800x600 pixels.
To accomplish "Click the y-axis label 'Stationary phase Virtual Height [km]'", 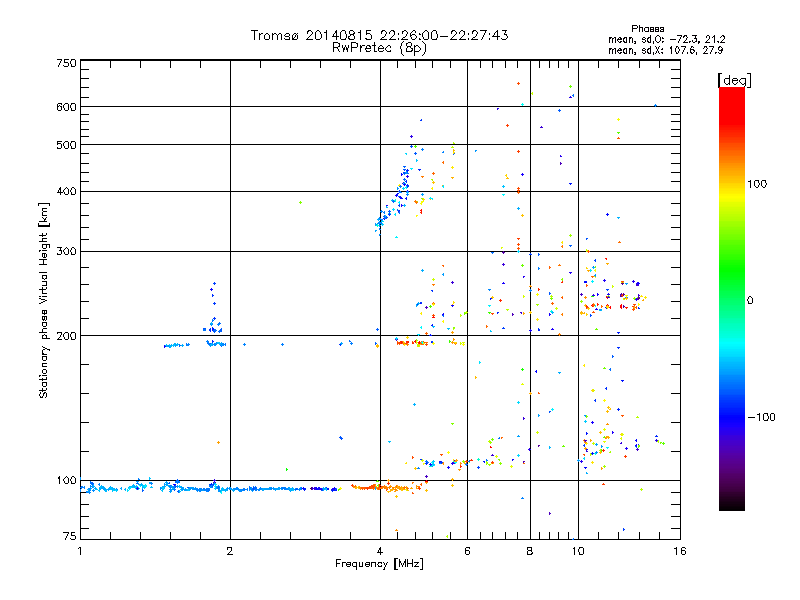I will tap(44, 301).
